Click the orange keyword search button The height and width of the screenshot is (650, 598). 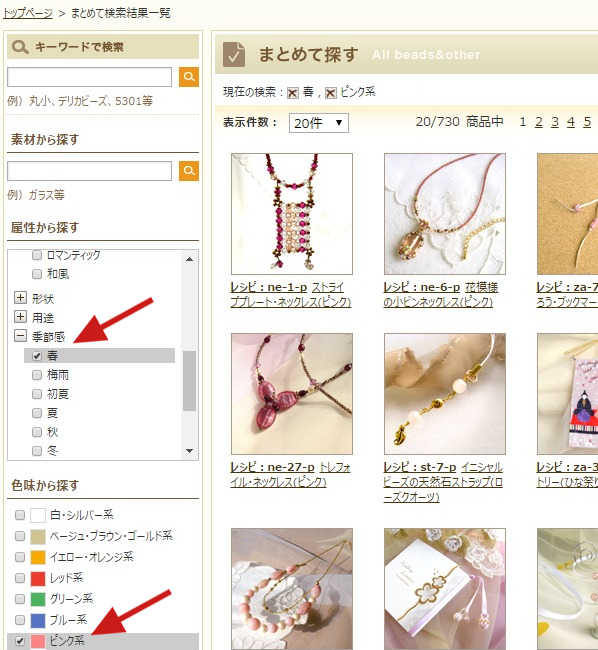pyautogui.click(x=189, y=77)
